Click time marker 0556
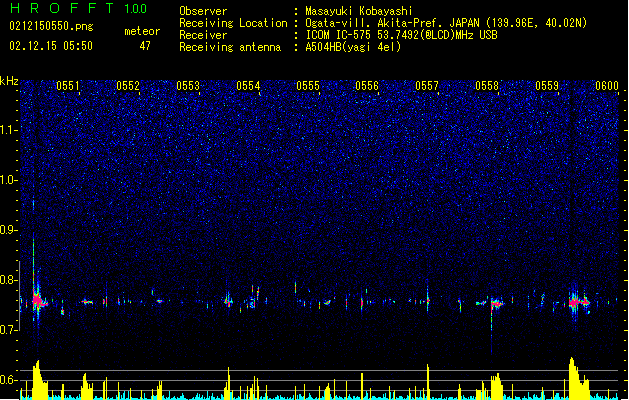Screen dimensions: 629x400 367,86
